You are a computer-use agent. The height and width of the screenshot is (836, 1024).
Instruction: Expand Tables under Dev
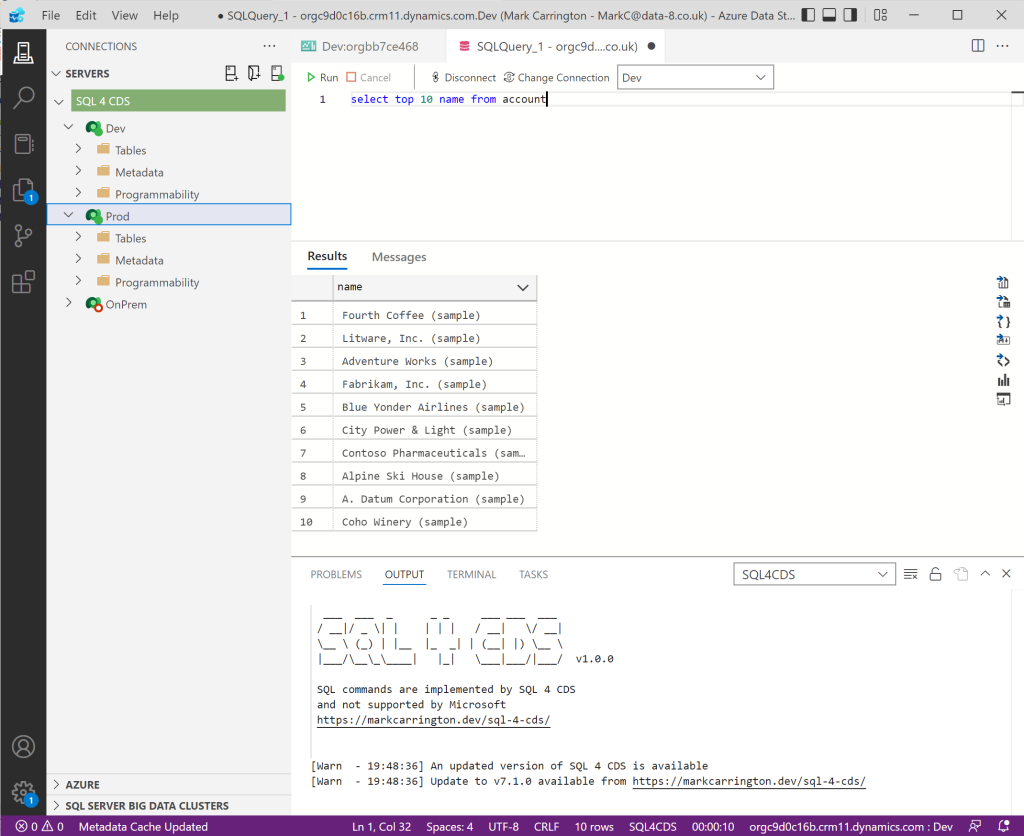click(78, 149)
